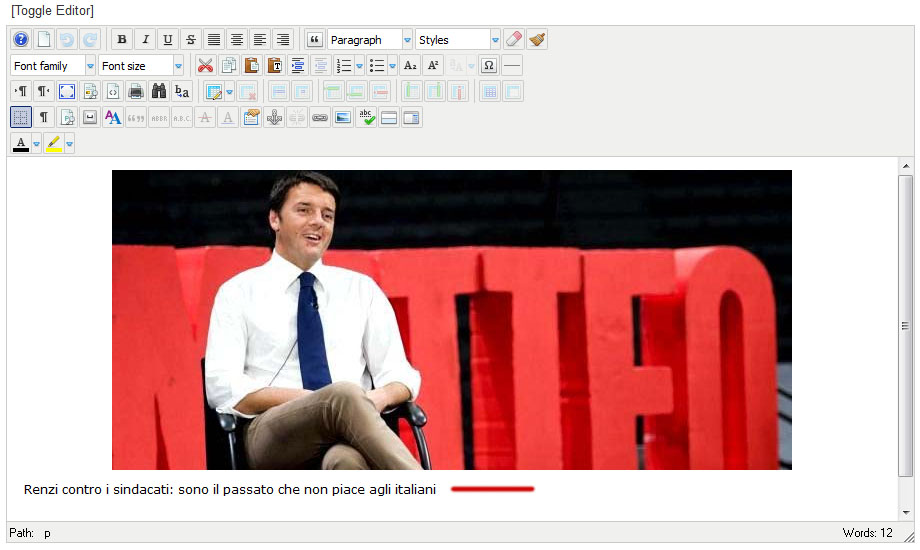Insert special character with Omega icon
The width and height of the screenshot is (920, 550).
point(489,66)
